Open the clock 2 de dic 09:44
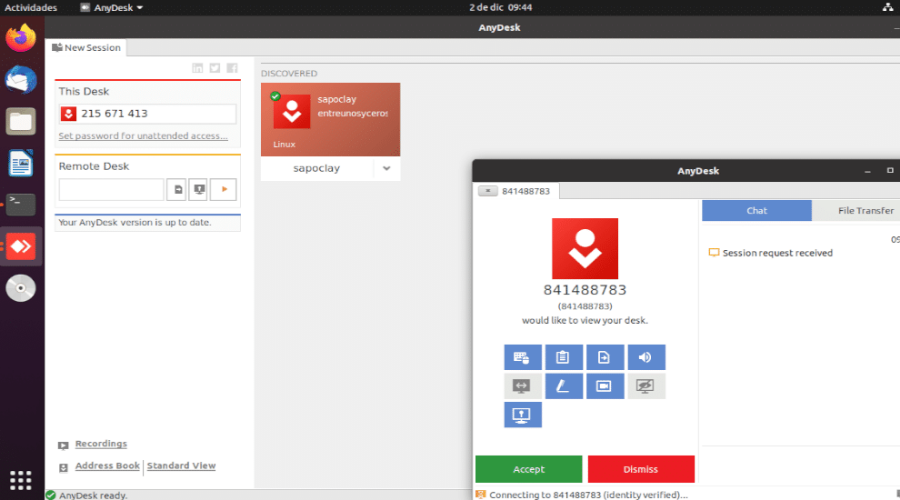900x500 pixels. click(x=501, y=7)
